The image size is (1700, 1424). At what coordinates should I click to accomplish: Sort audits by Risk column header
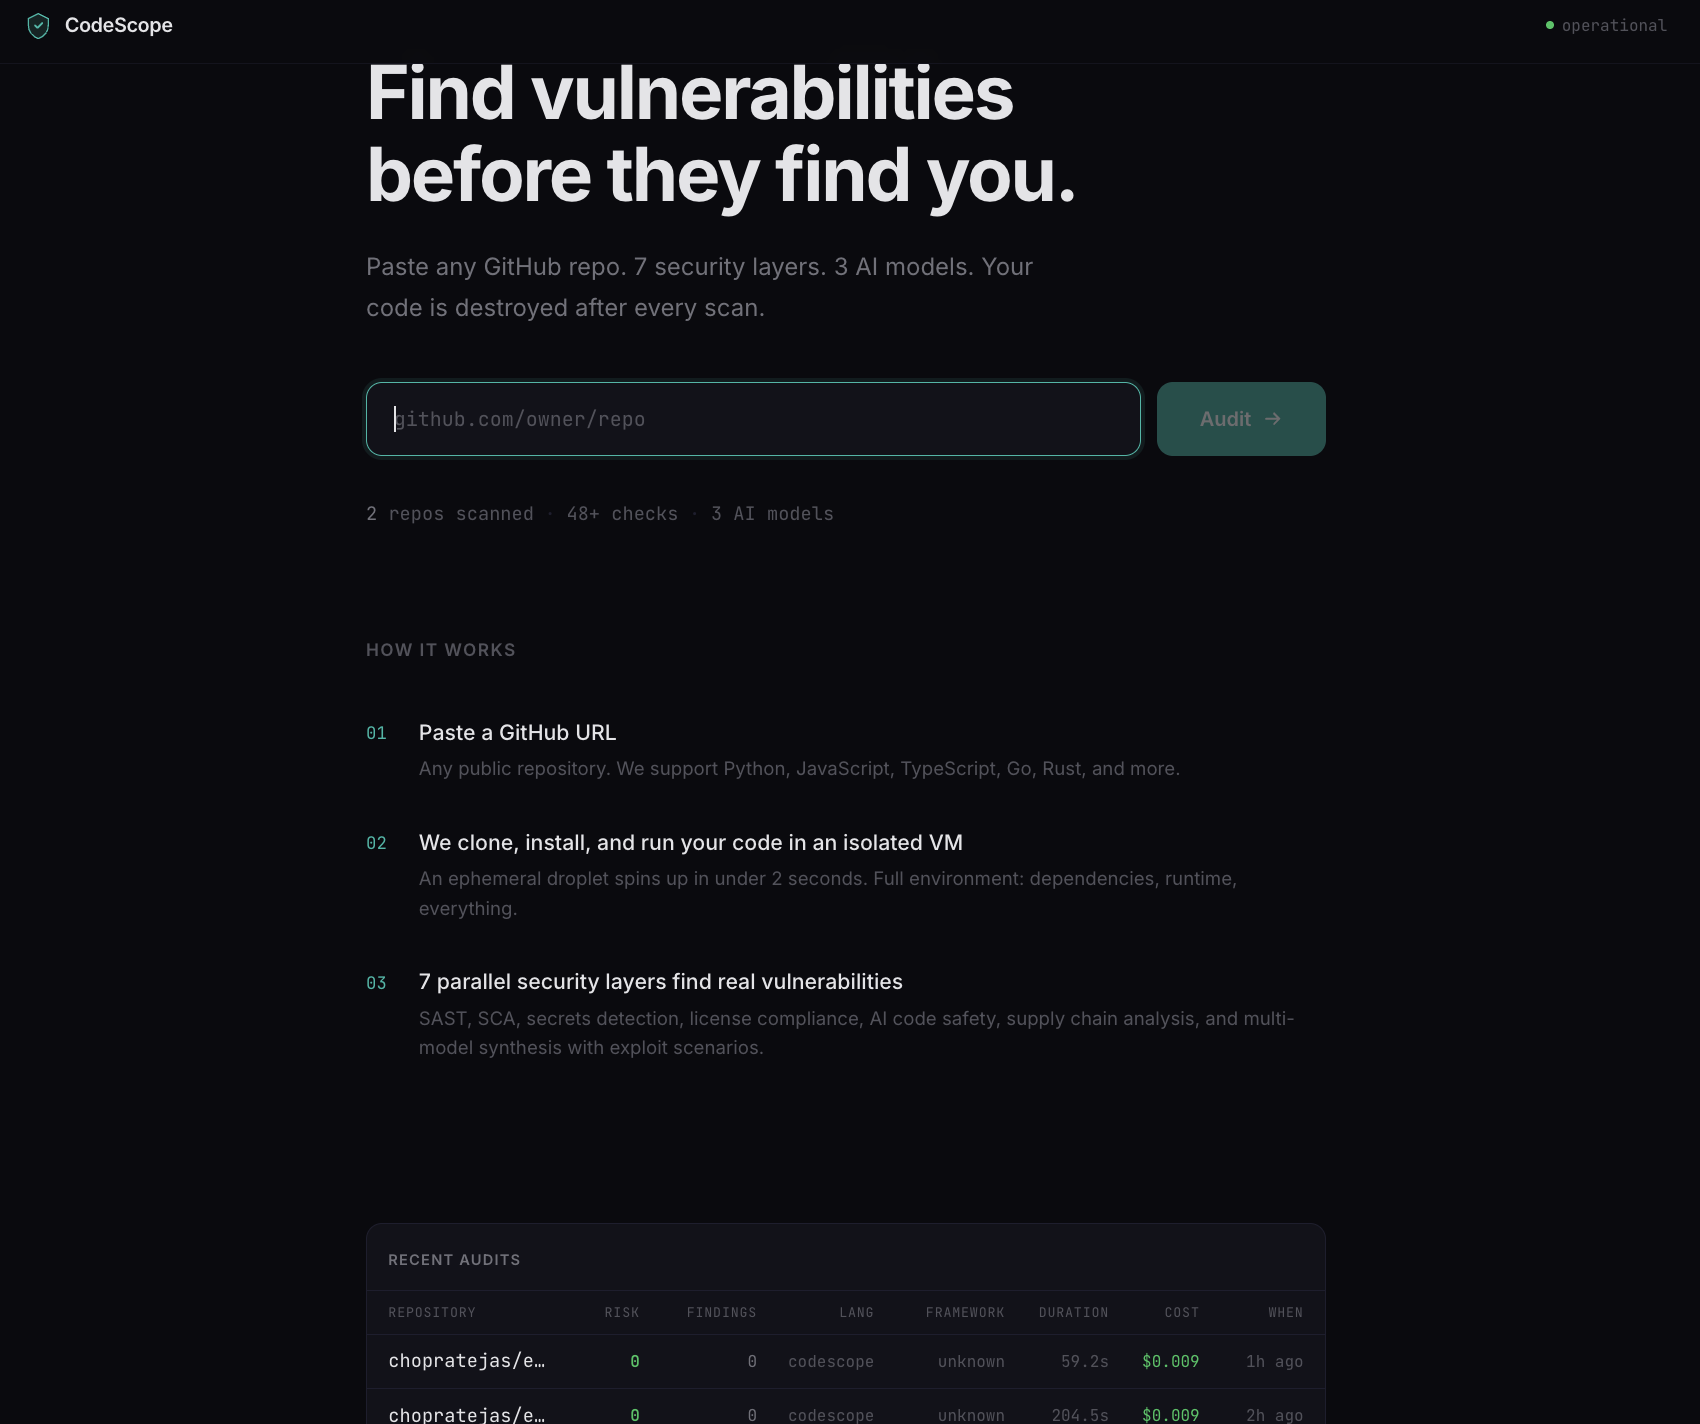click(622, 1313)
